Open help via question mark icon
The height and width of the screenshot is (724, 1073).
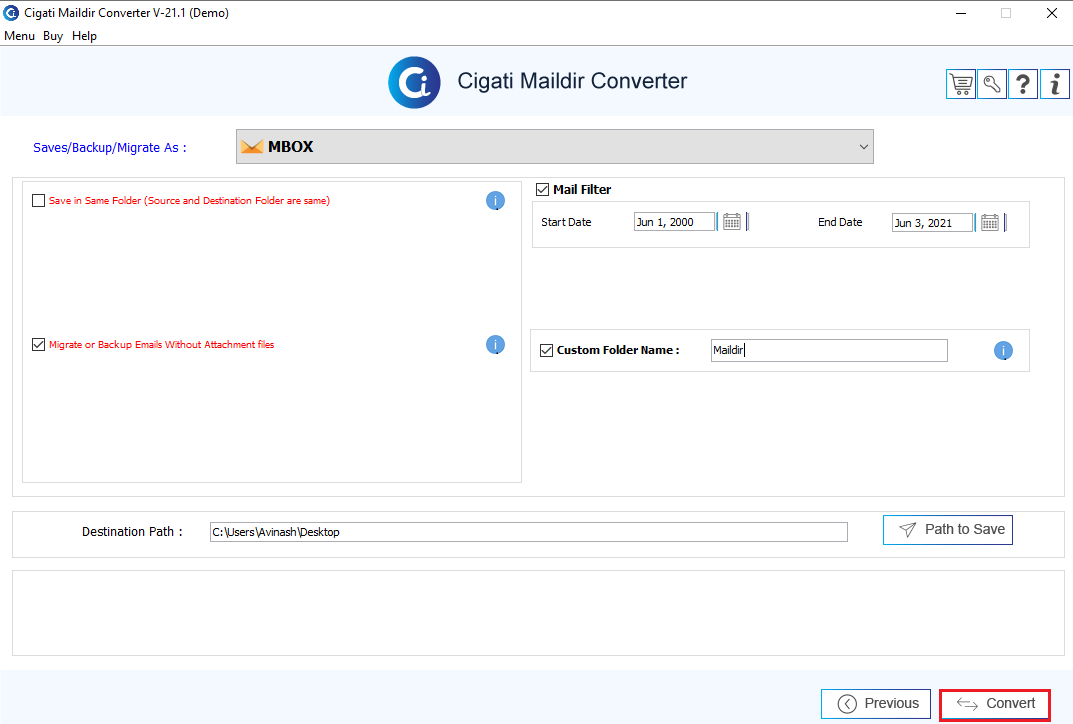[1023, 84]
